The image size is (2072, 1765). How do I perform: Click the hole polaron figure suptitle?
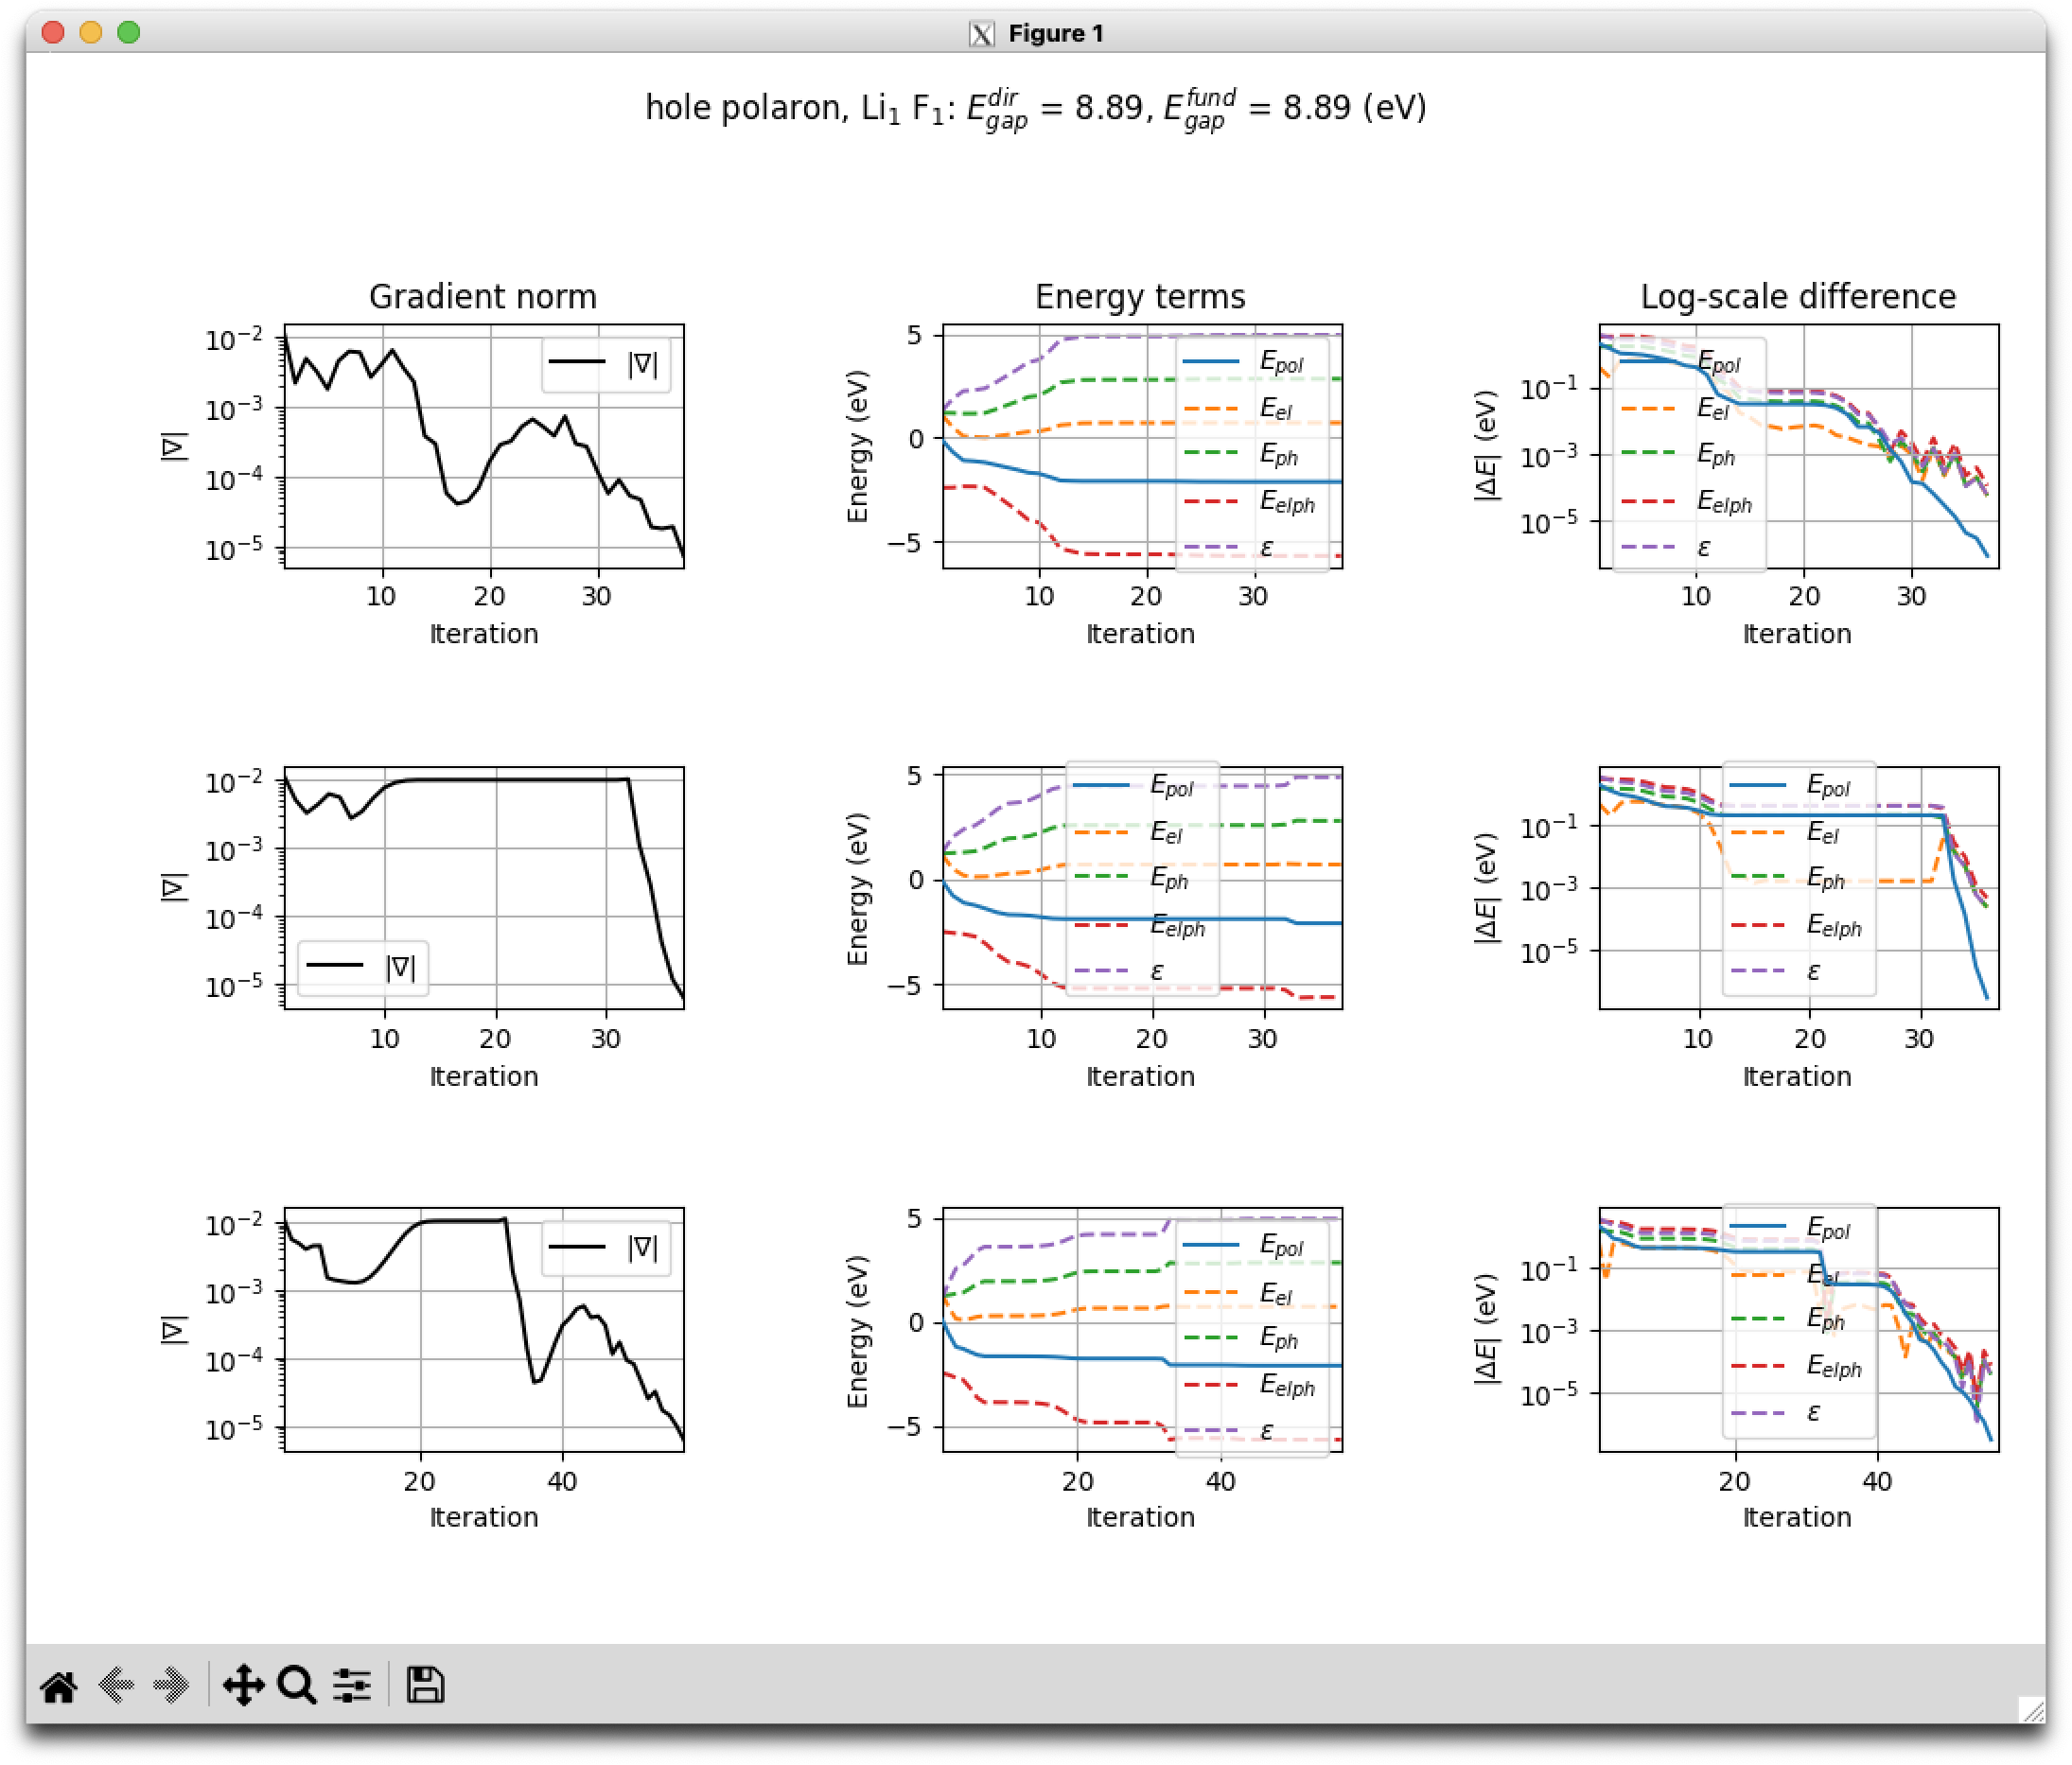coord(1035,108)
